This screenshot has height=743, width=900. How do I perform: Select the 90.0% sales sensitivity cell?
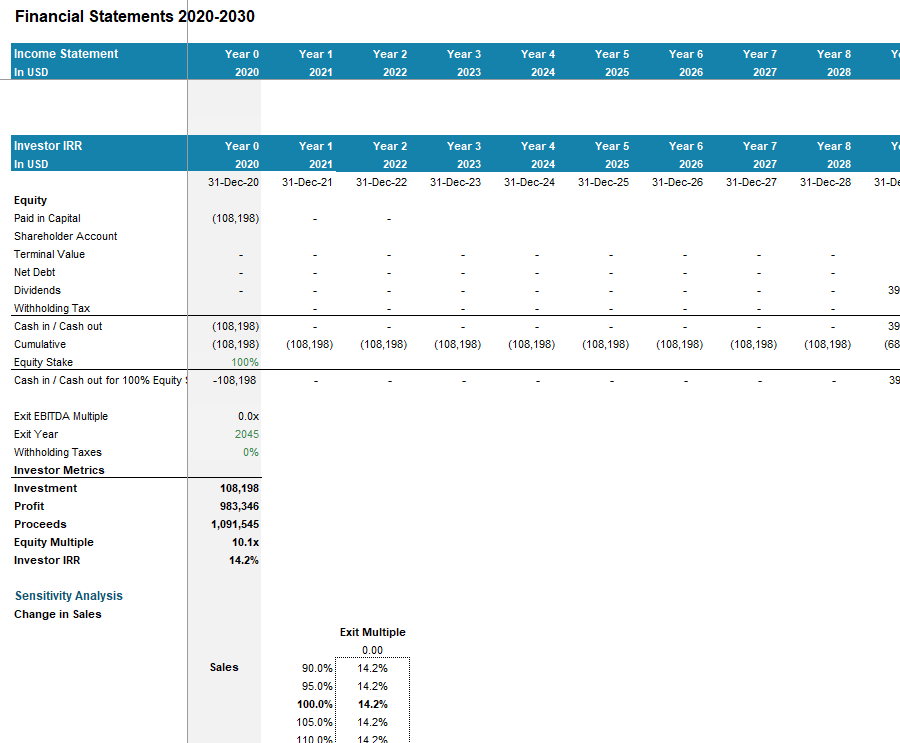(316, 668)
